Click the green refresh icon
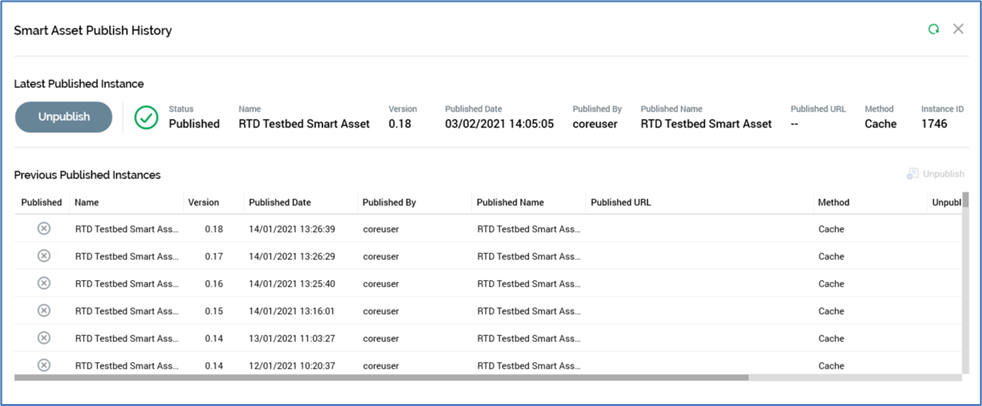The image size is (982, 406). 933,30
